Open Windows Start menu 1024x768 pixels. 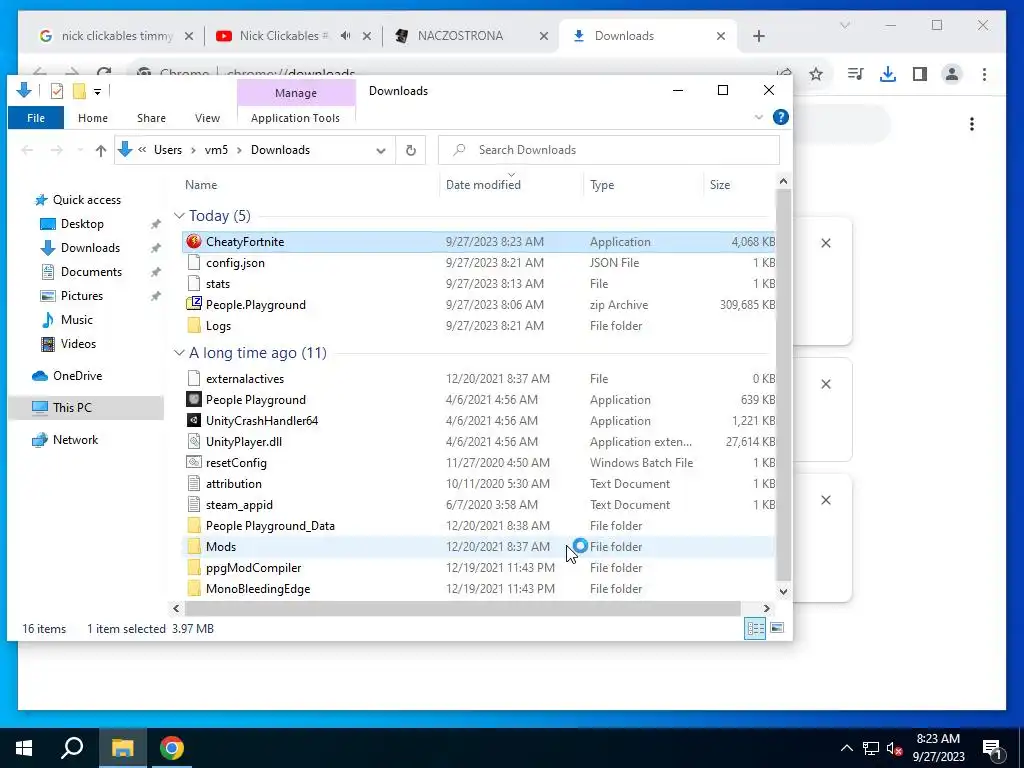(x=24, y=748)
